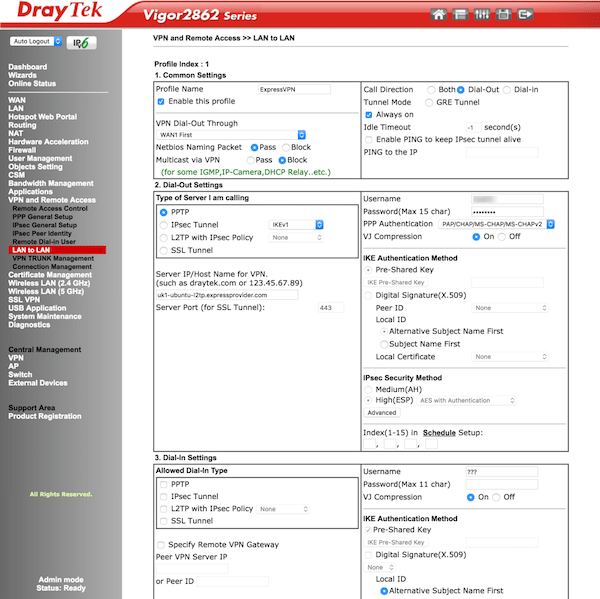Click the PING to the IP field
Image resolution: width=600 pixels, height=599 pixels.
(x=502, y=152)
